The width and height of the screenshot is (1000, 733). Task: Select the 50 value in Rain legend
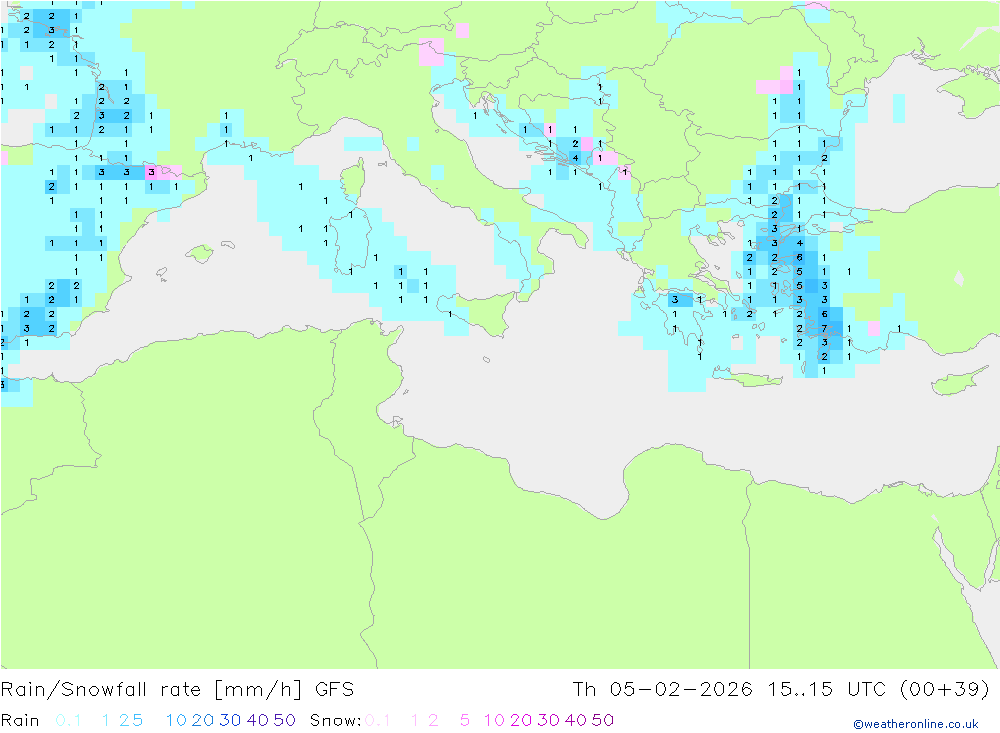click(284, 720)
